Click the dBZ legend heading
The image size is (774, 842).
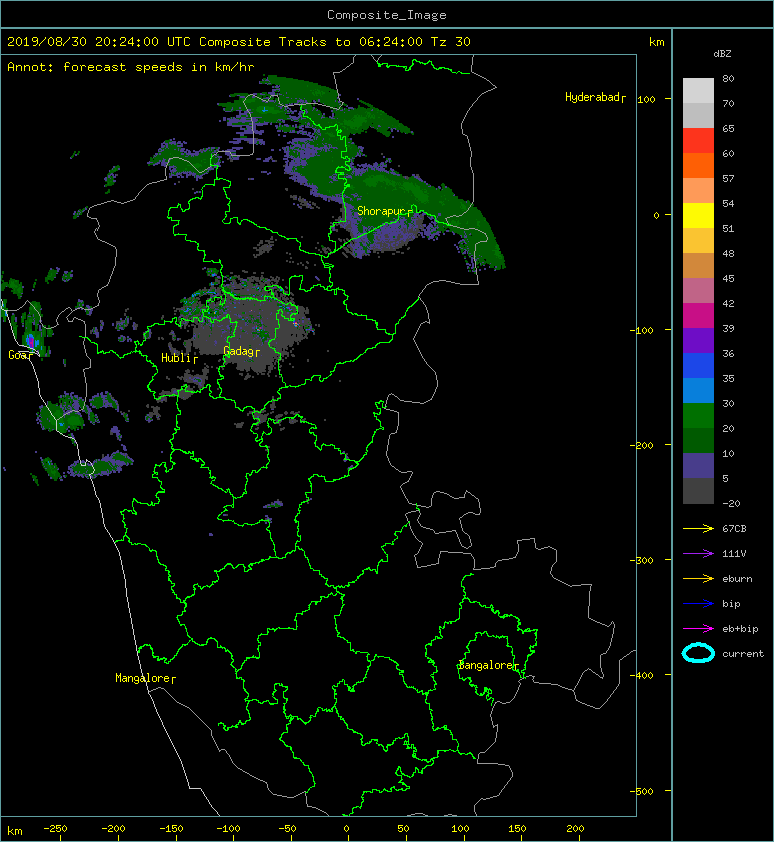tap(722, 54)
